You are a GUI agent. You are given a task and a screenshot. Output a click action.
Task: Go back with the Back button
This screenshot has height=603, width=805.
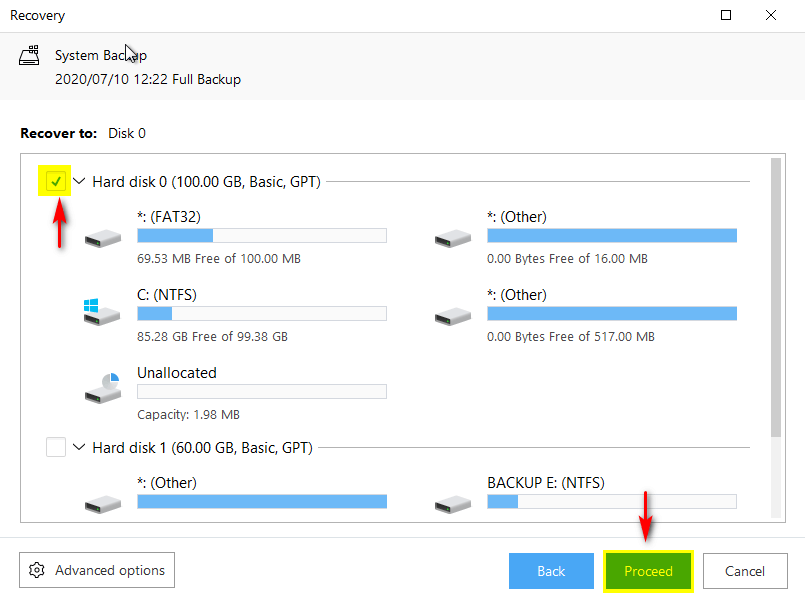(x=551, y=571)
